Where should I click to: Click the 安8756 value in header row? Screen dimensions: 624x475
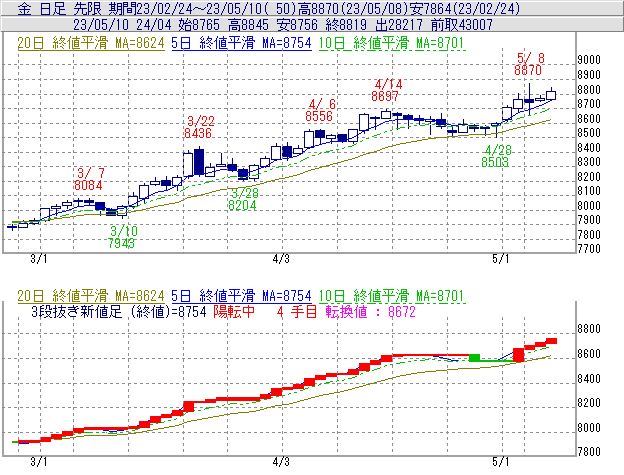(x=297, y=25)
